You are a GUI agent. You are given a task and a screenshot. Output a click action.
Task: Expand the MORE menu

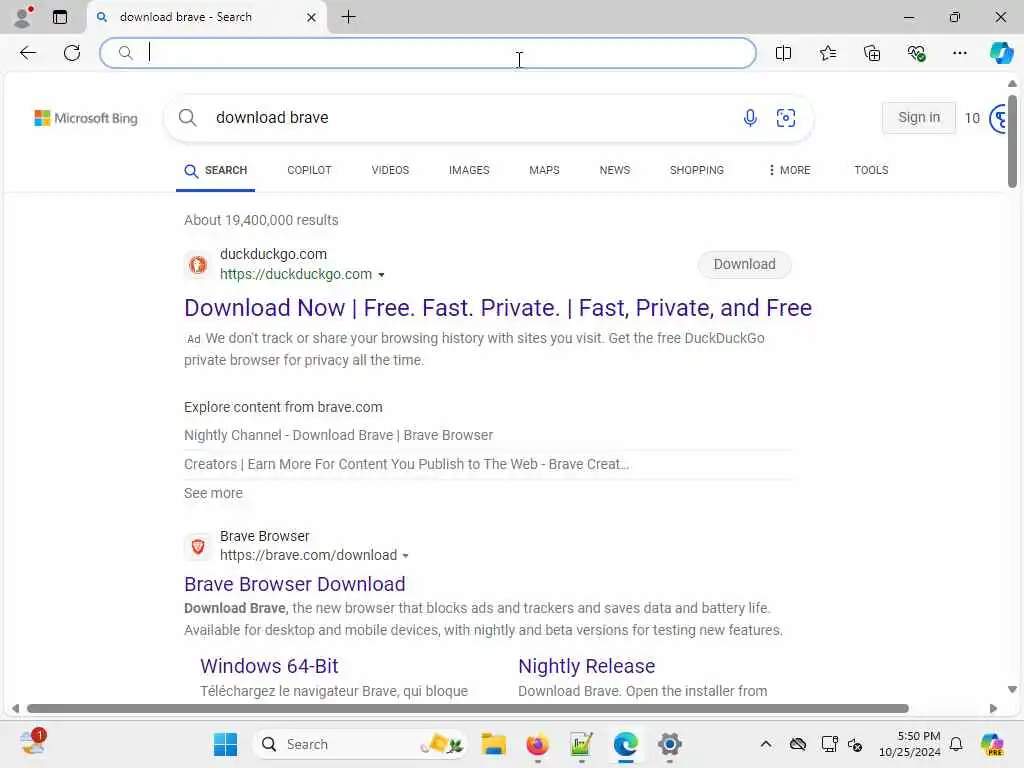tap(789, 170)
